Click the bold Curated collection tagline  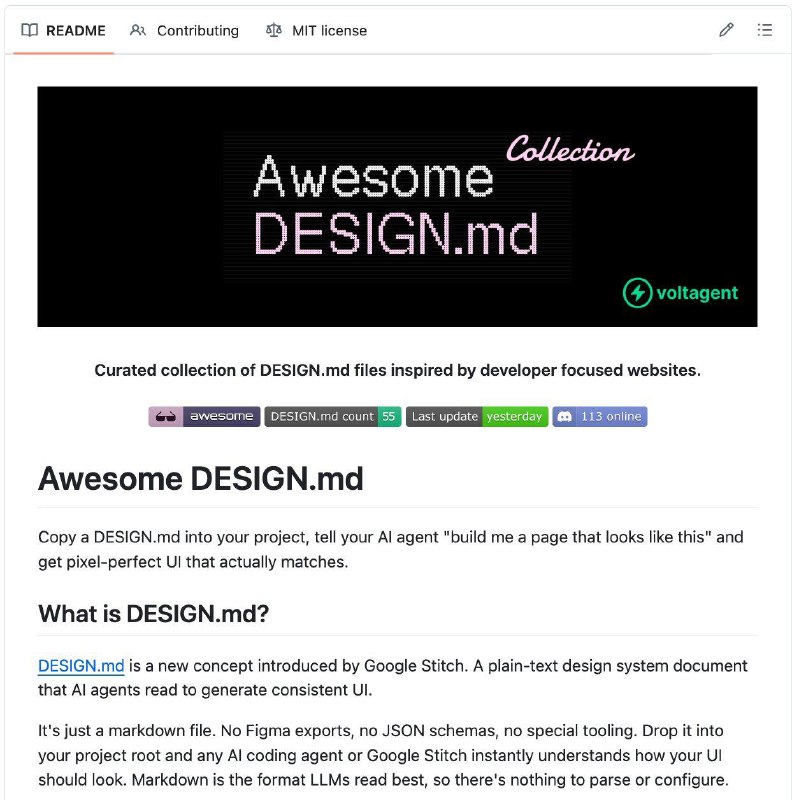[x=397, y=370]
